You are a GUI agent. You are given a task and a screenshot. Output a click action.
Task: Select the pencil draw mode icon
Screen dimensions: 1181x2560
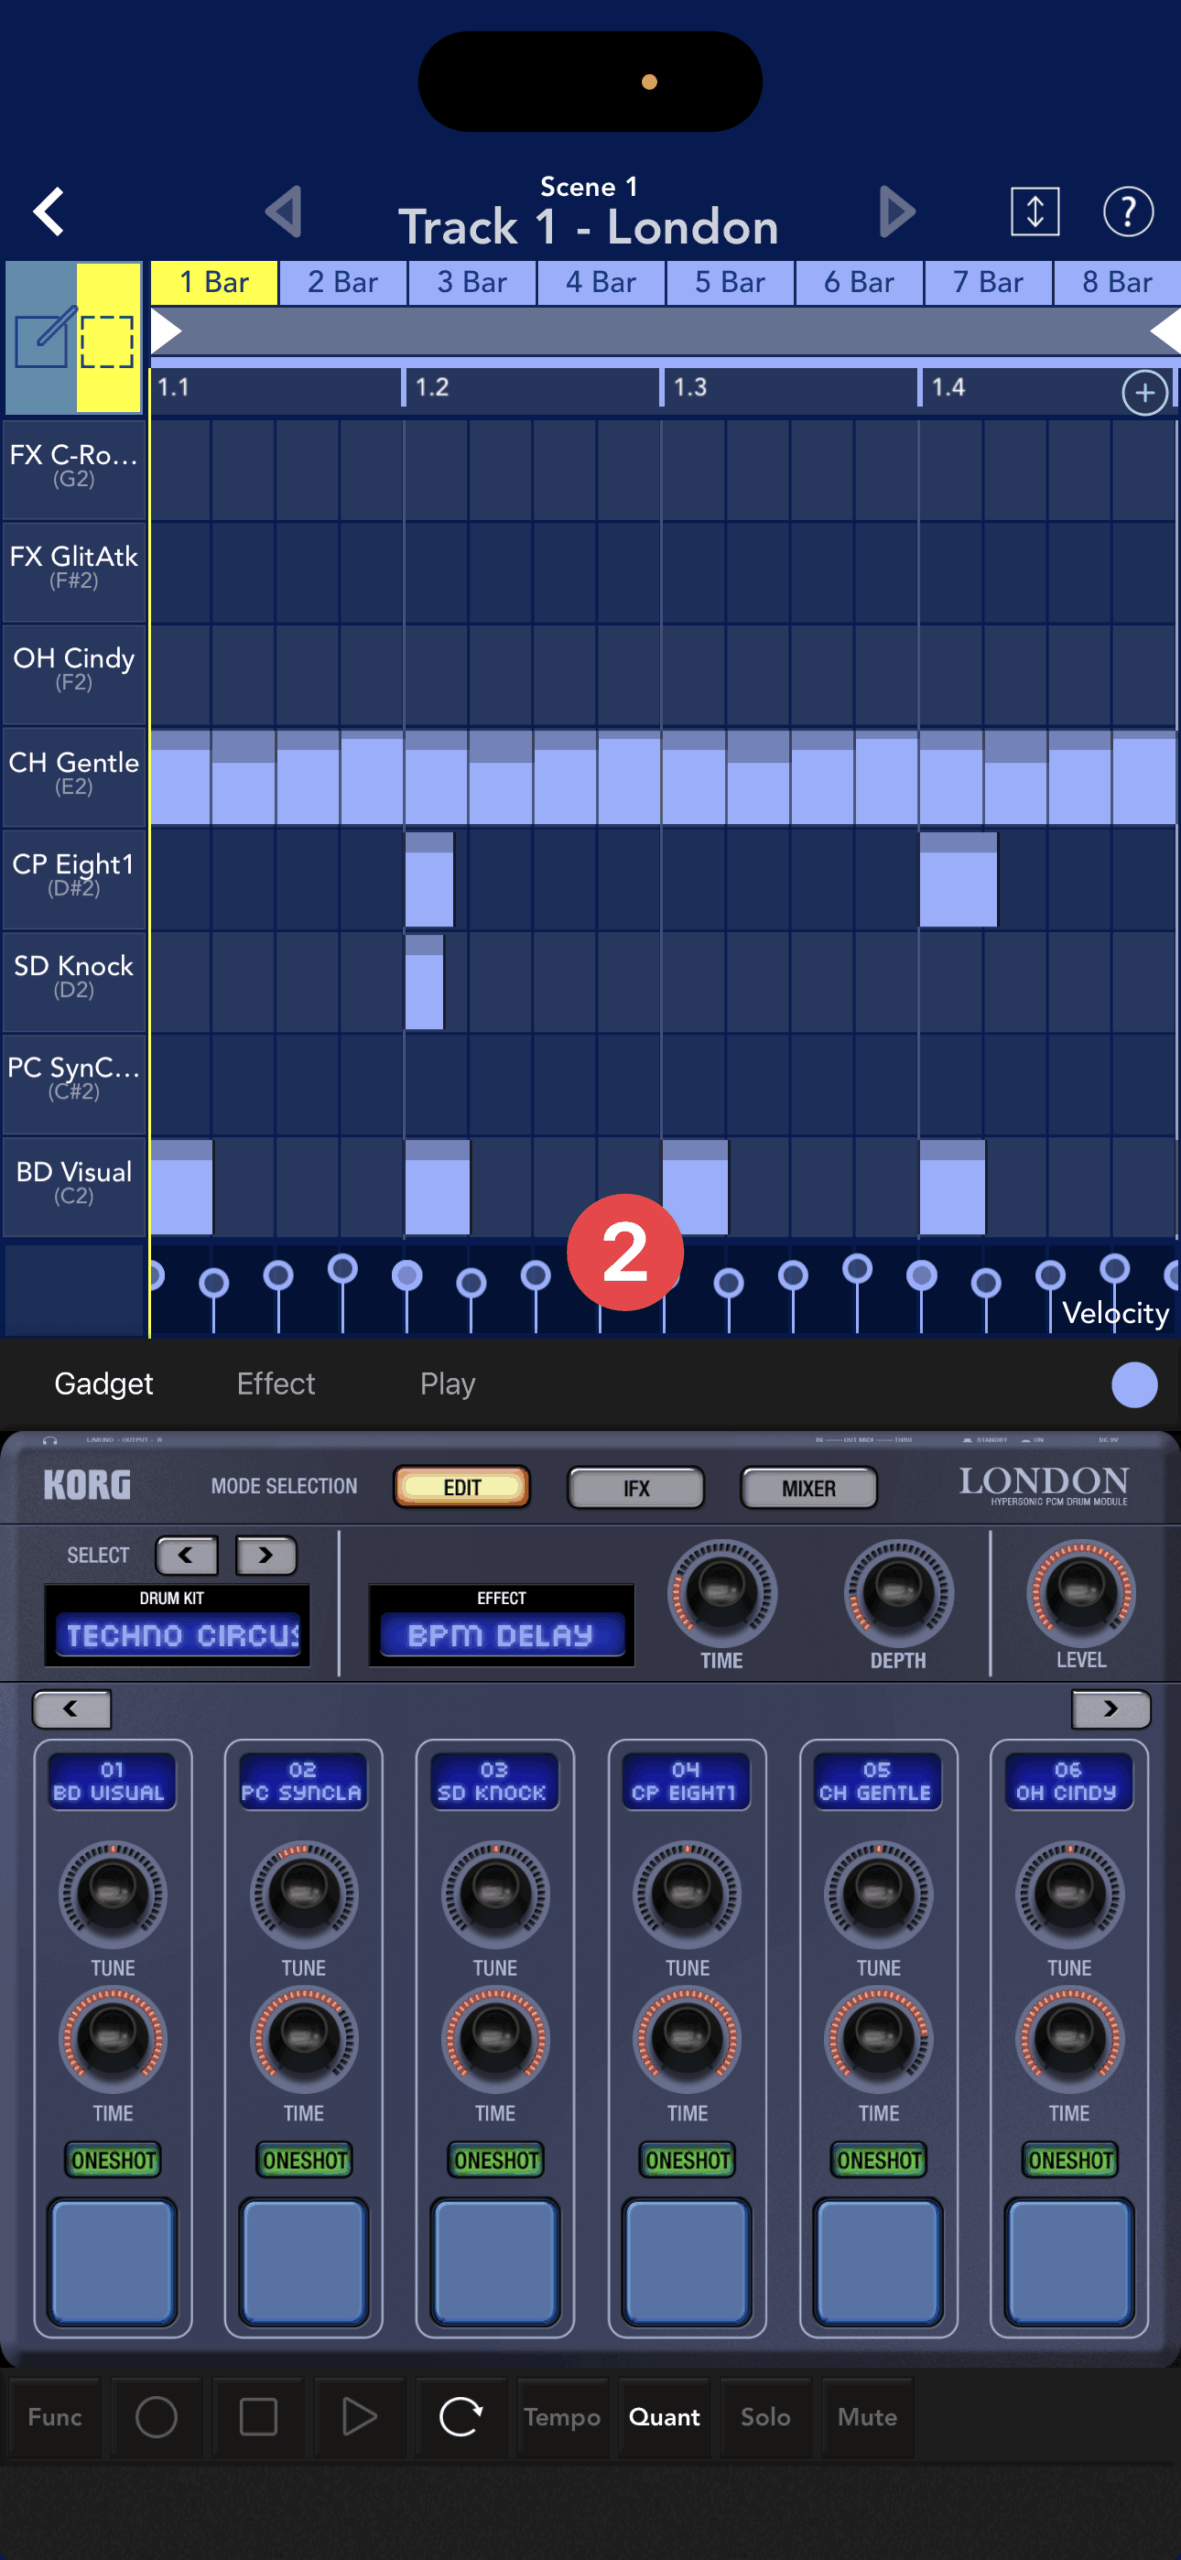coord(42,338)
